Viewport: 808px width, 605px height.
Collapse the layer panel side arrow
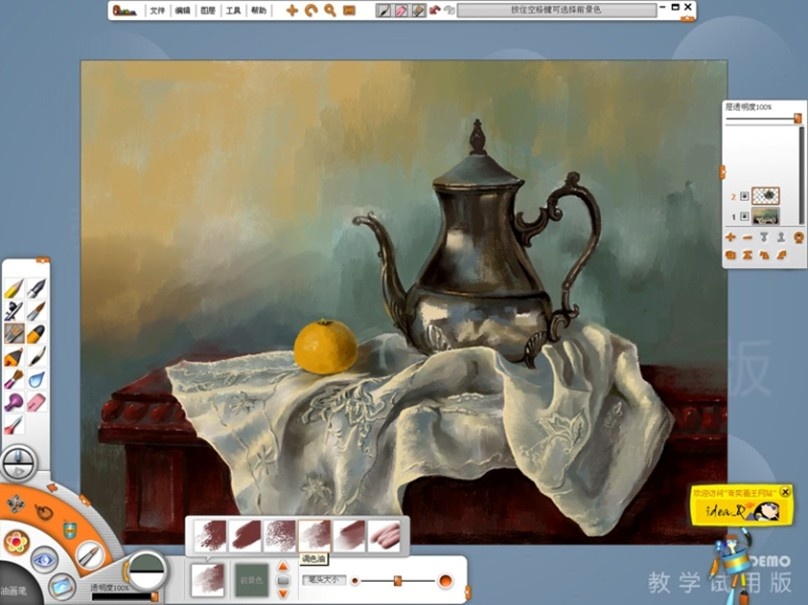[723, 172]
